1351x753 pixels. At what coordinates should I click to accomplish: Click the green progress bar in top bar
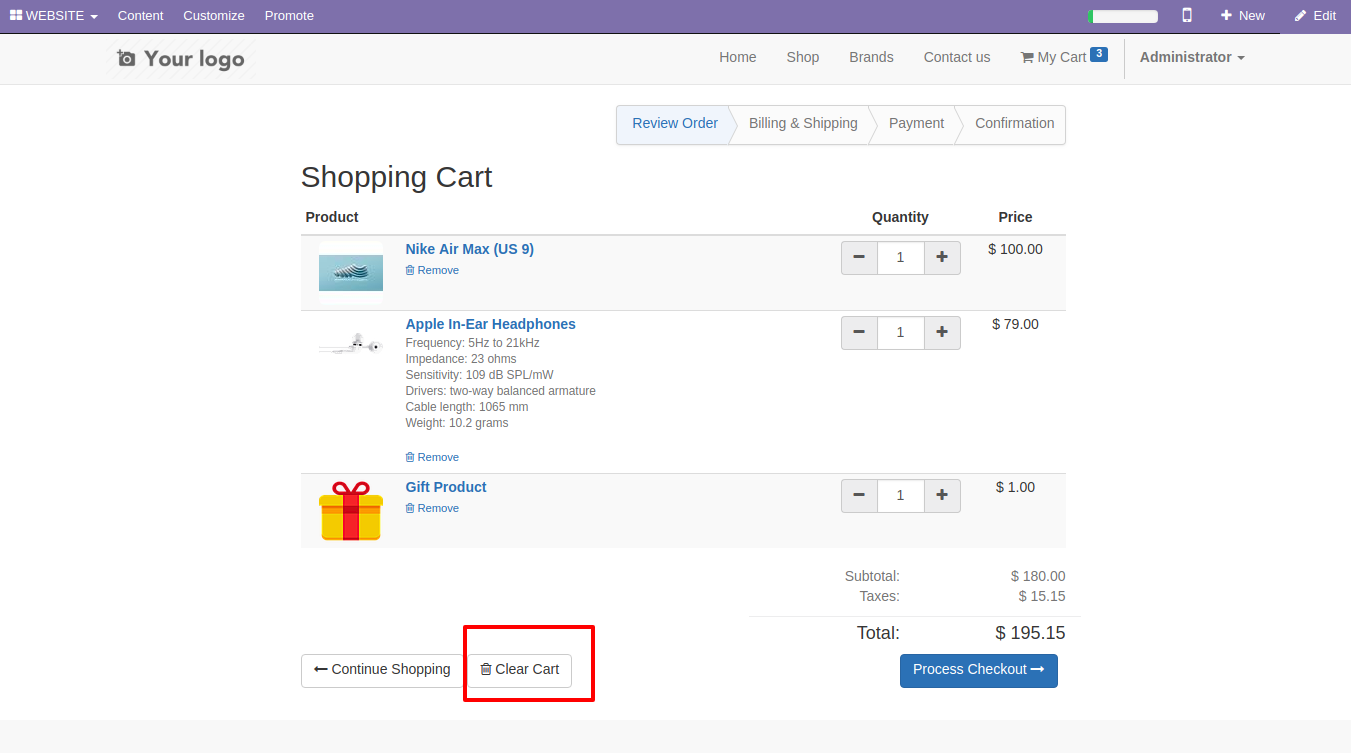point(1122,16)
